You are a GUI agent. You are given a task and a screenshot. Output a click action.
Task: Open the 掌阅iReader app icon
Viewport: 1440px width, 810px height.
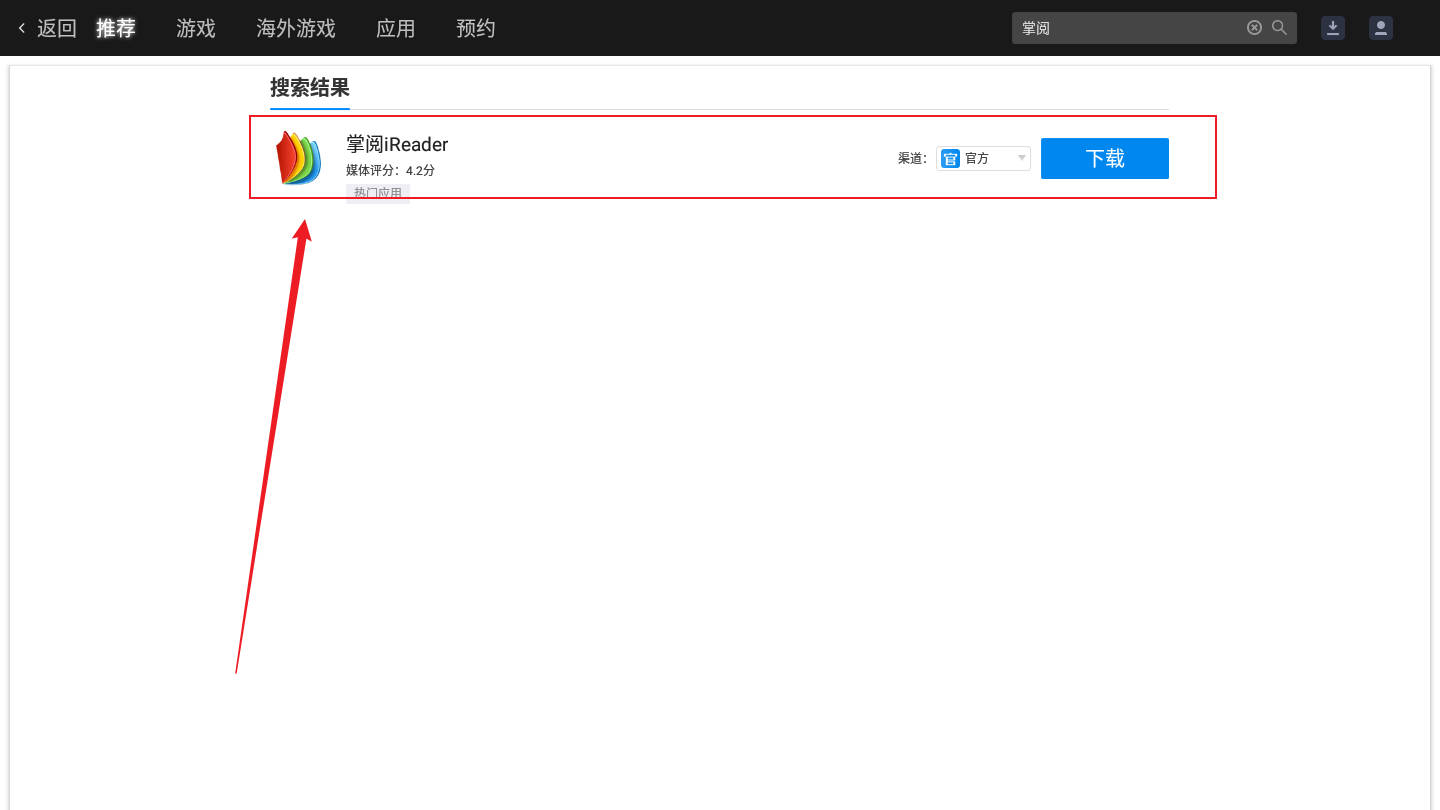point(299,158)
